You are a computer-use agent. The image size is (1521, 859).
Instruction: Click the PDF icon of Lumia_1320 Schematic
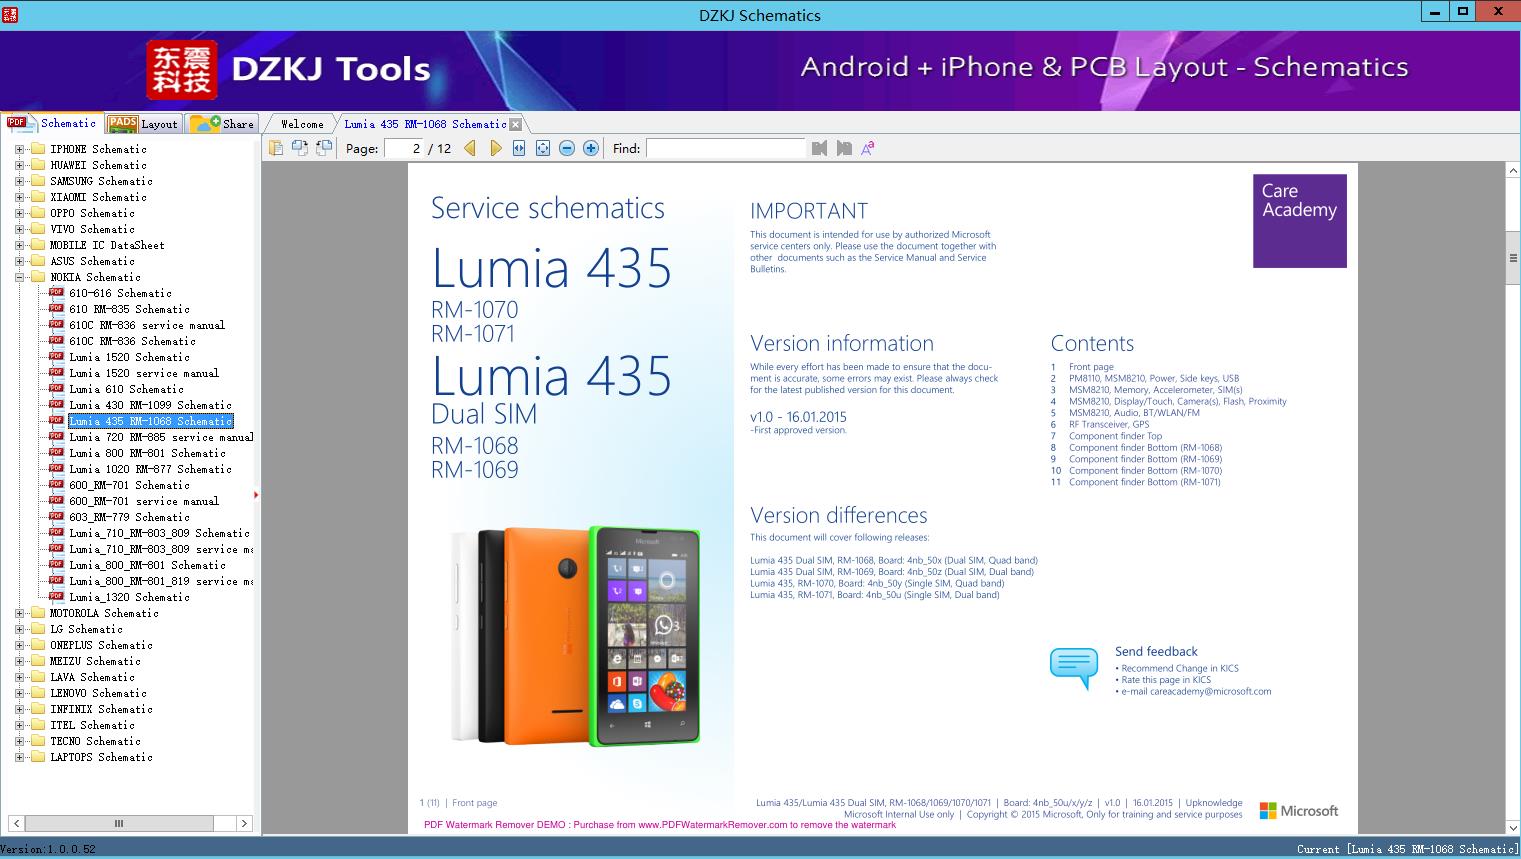pos(57,597)
